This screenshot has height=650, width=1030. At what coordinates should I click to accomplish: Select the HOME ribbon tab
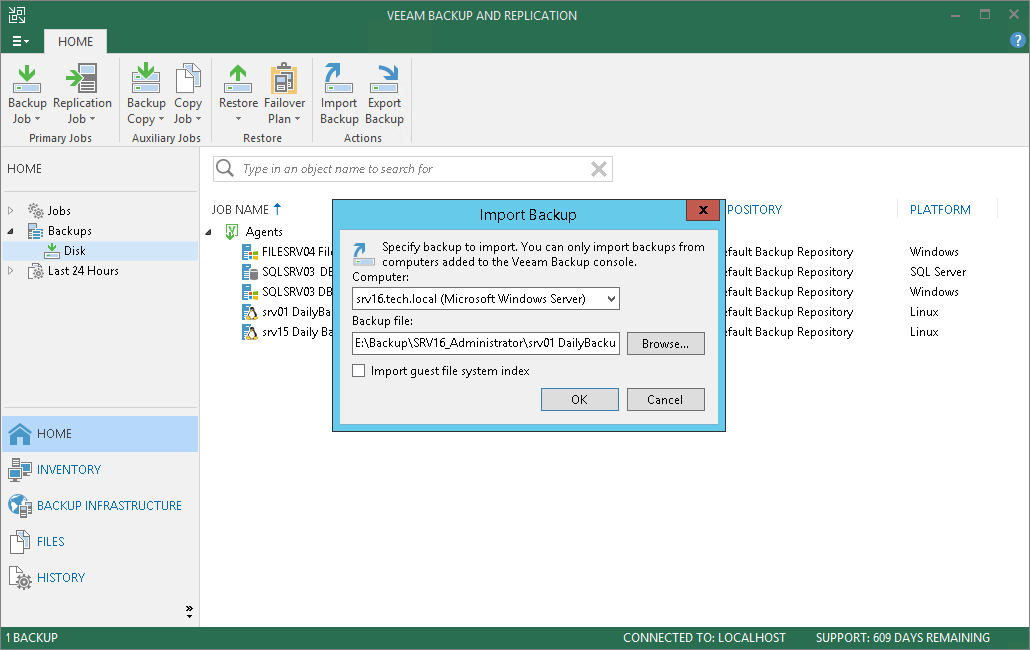pos(75,41)
